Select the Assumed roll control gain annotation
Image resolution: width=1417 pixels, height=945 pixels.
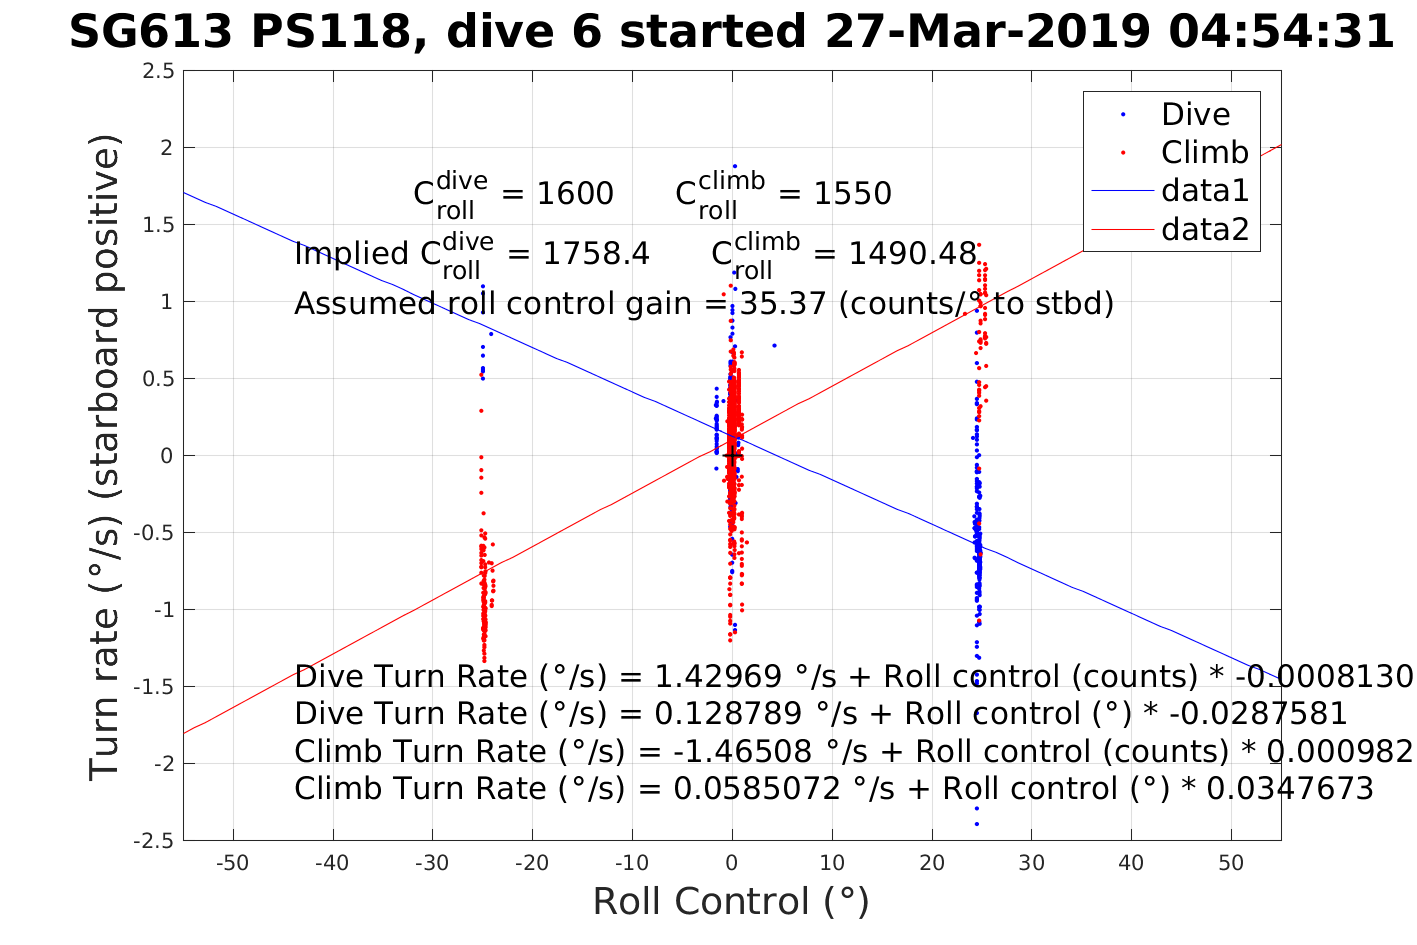click(703, 303)
